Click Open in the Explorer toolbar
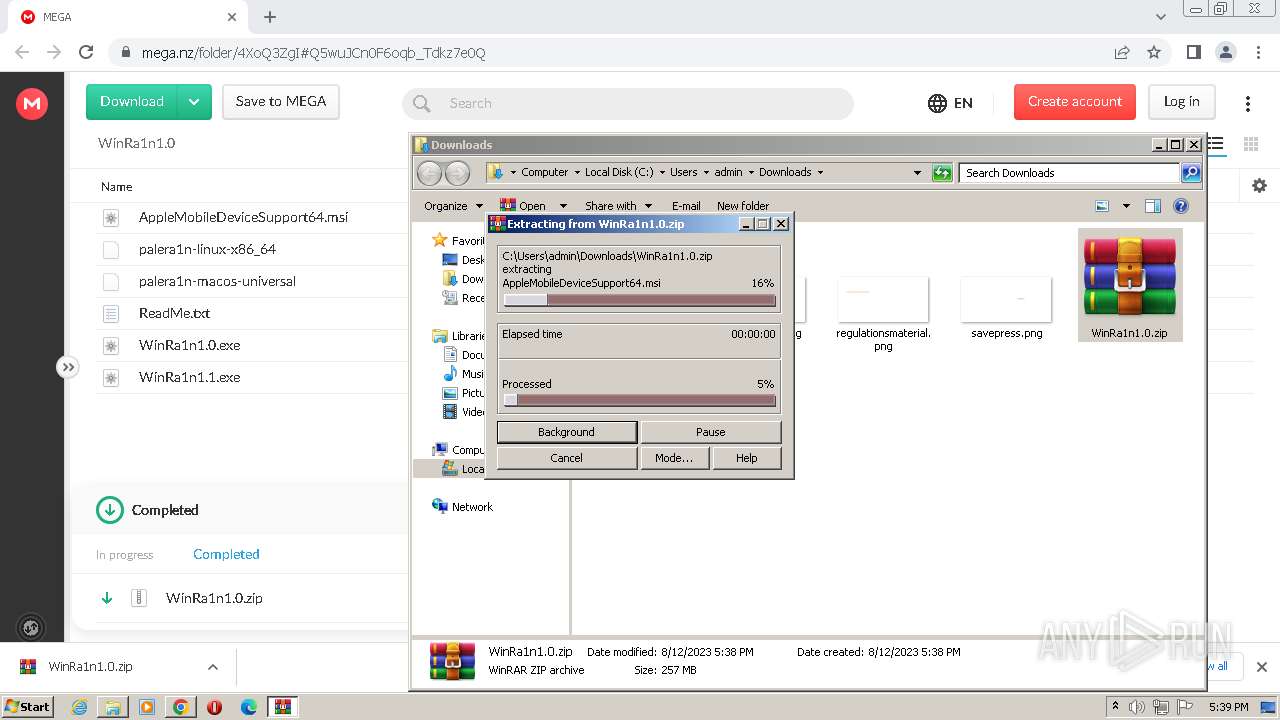The width and height of the screenshot is (1280, 720). [x=524, y=206]
